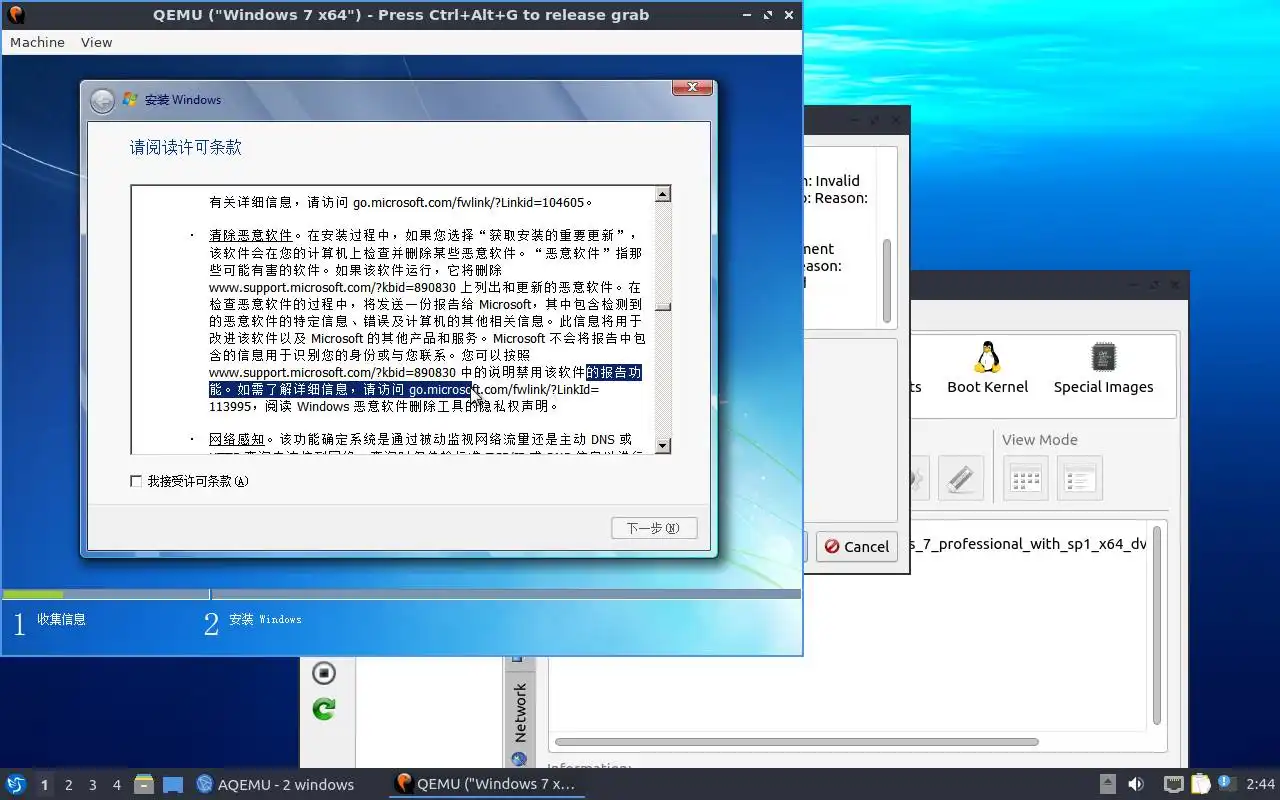Switch to workspace 3
Screen dimensions: 1280x800
click(x=92, y=785)
